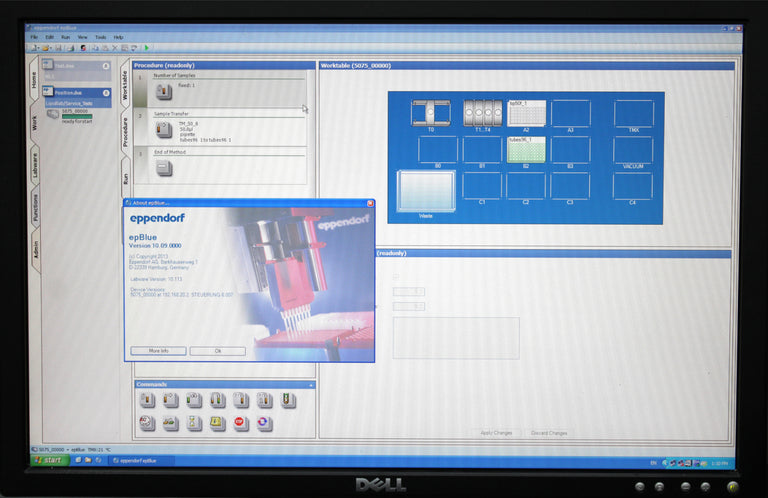The height and width of the screenshot is (498, 768).
Task: Switch to the Worktable vertical tab
Action: point(125,85)
